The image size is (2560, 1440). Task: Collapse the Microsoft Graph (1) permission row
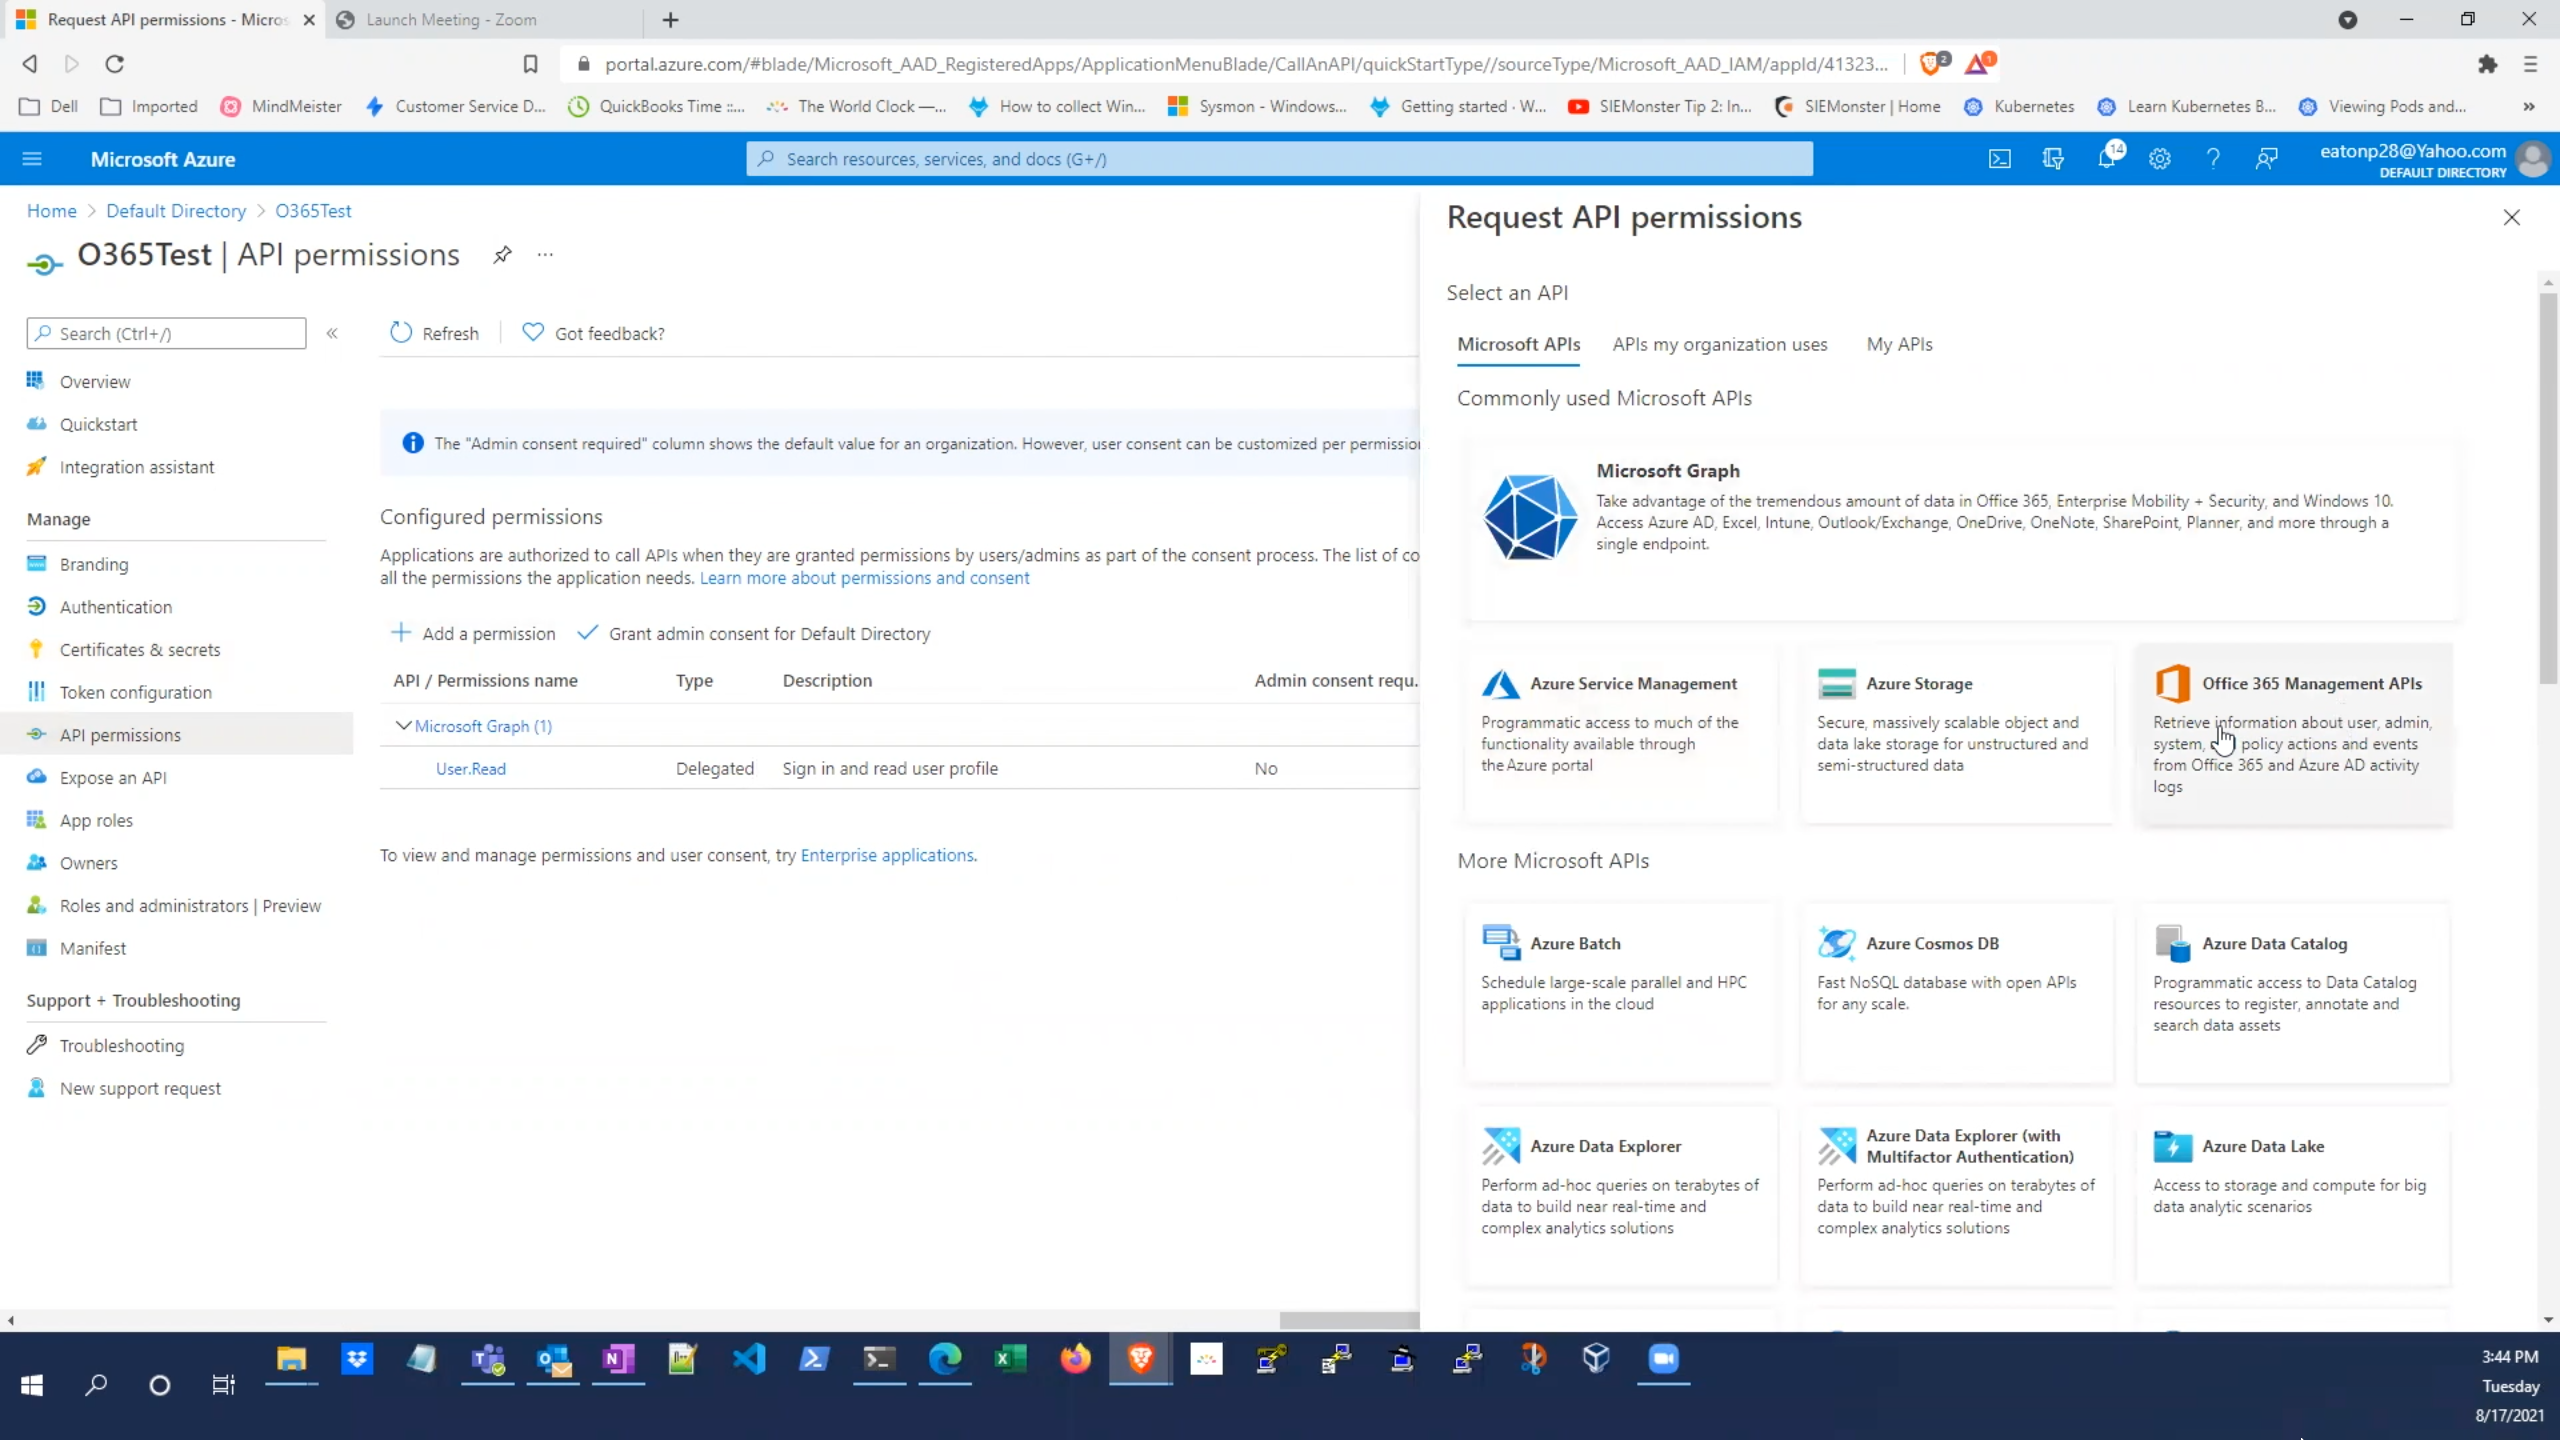click(404, 726)
